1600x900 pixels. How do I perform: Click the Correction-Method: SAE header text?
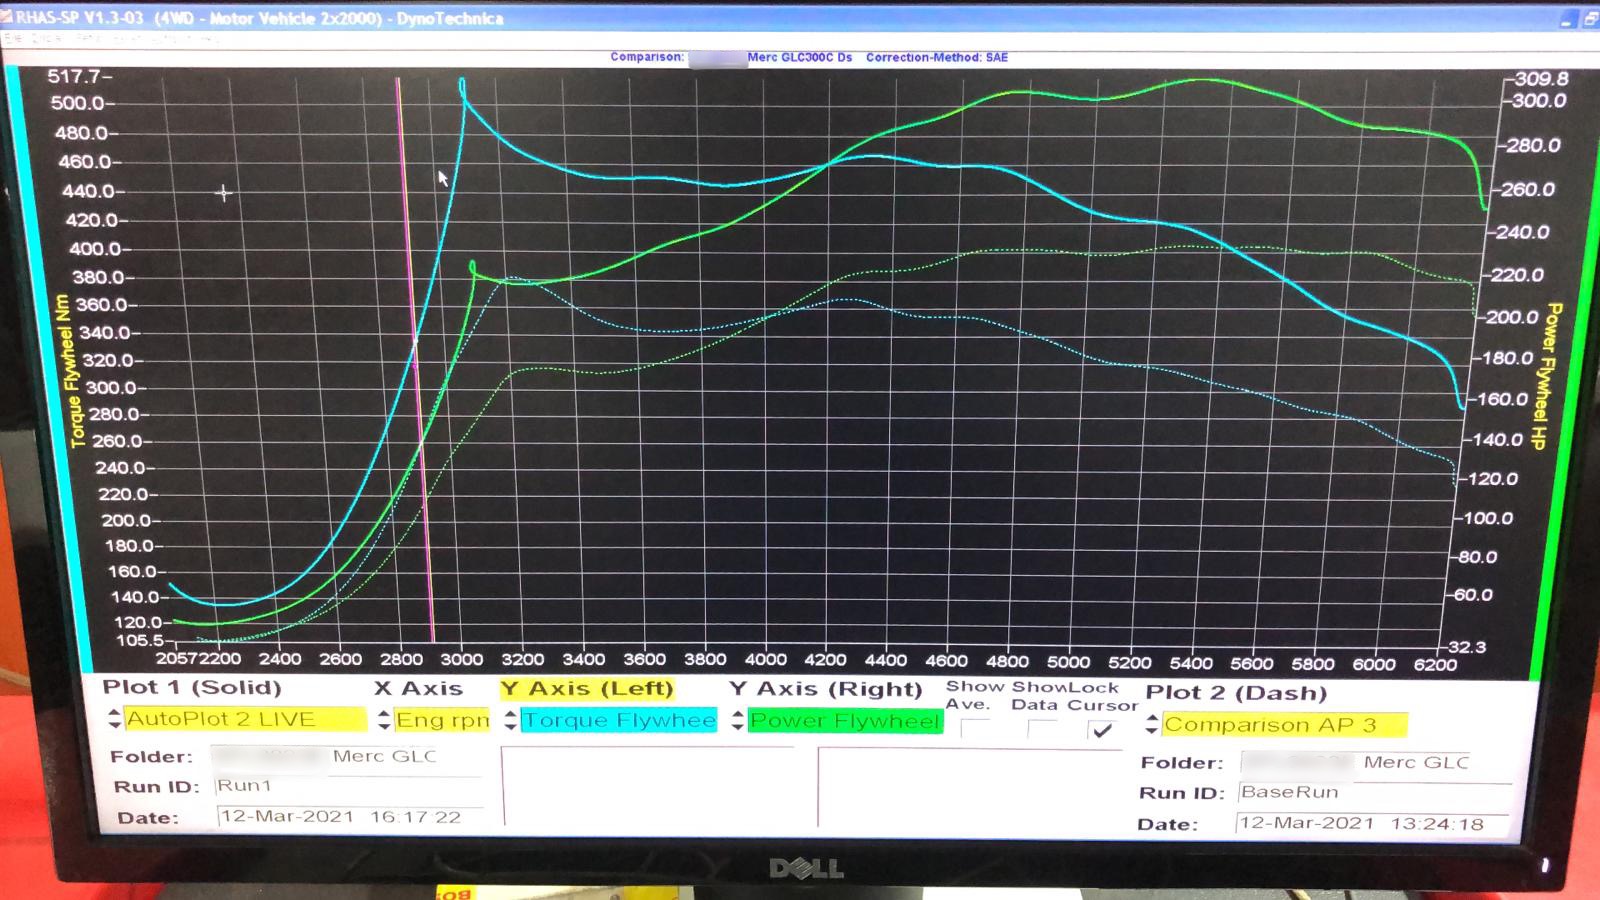tap(937, 57)
